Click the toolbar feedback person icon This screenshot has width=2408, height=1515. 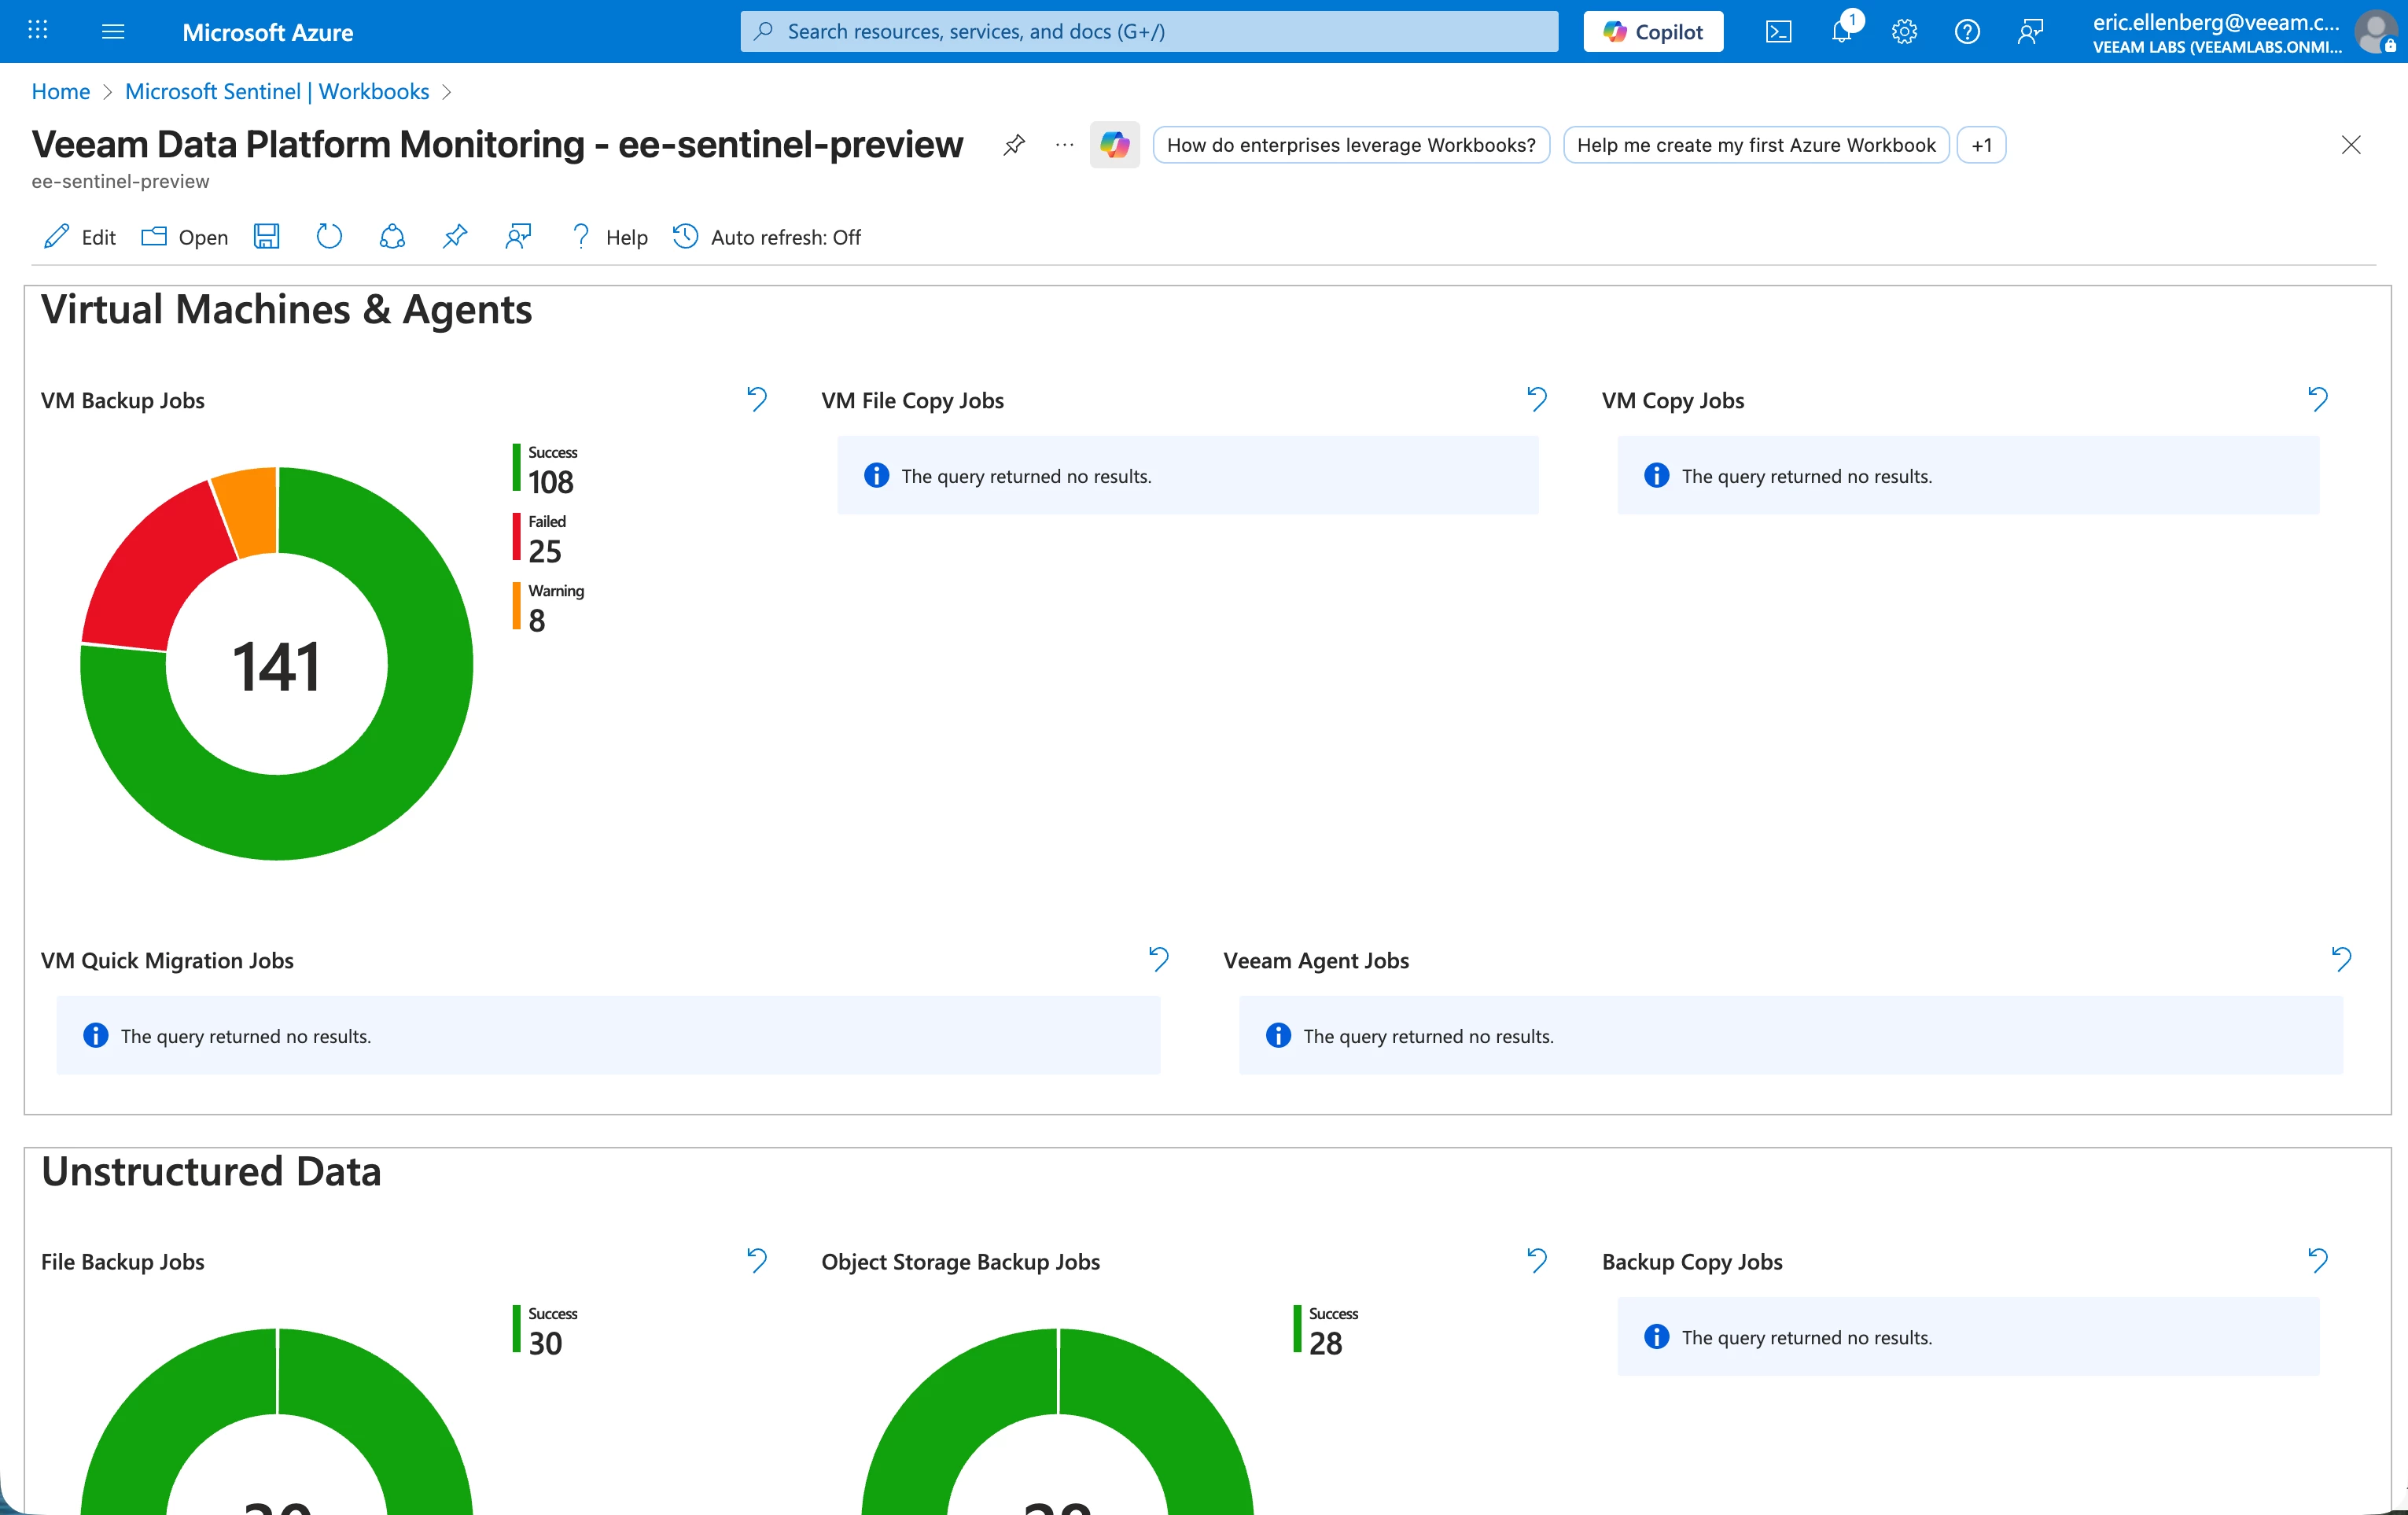517,237
